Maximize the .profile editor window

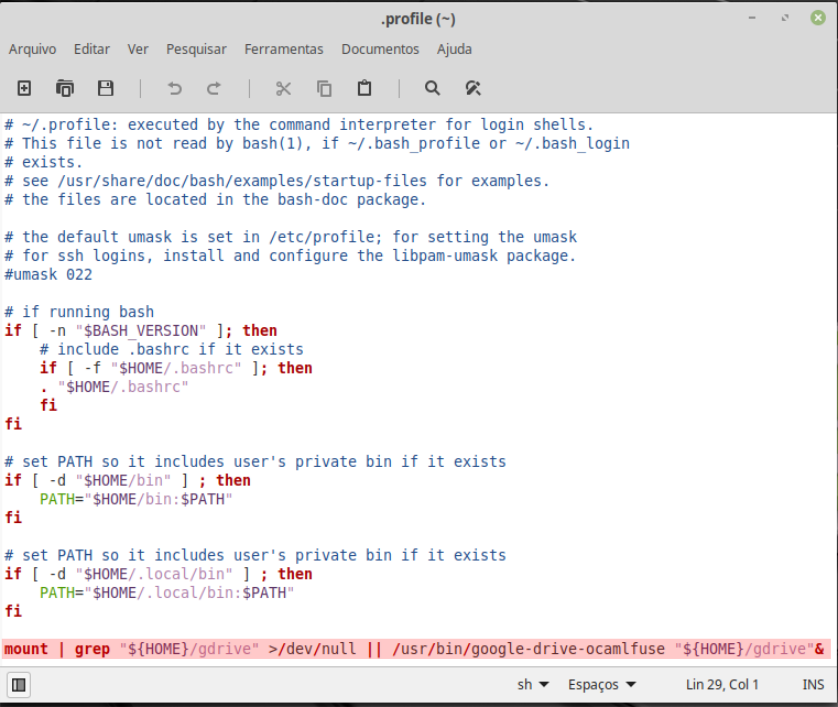[785, 18]
